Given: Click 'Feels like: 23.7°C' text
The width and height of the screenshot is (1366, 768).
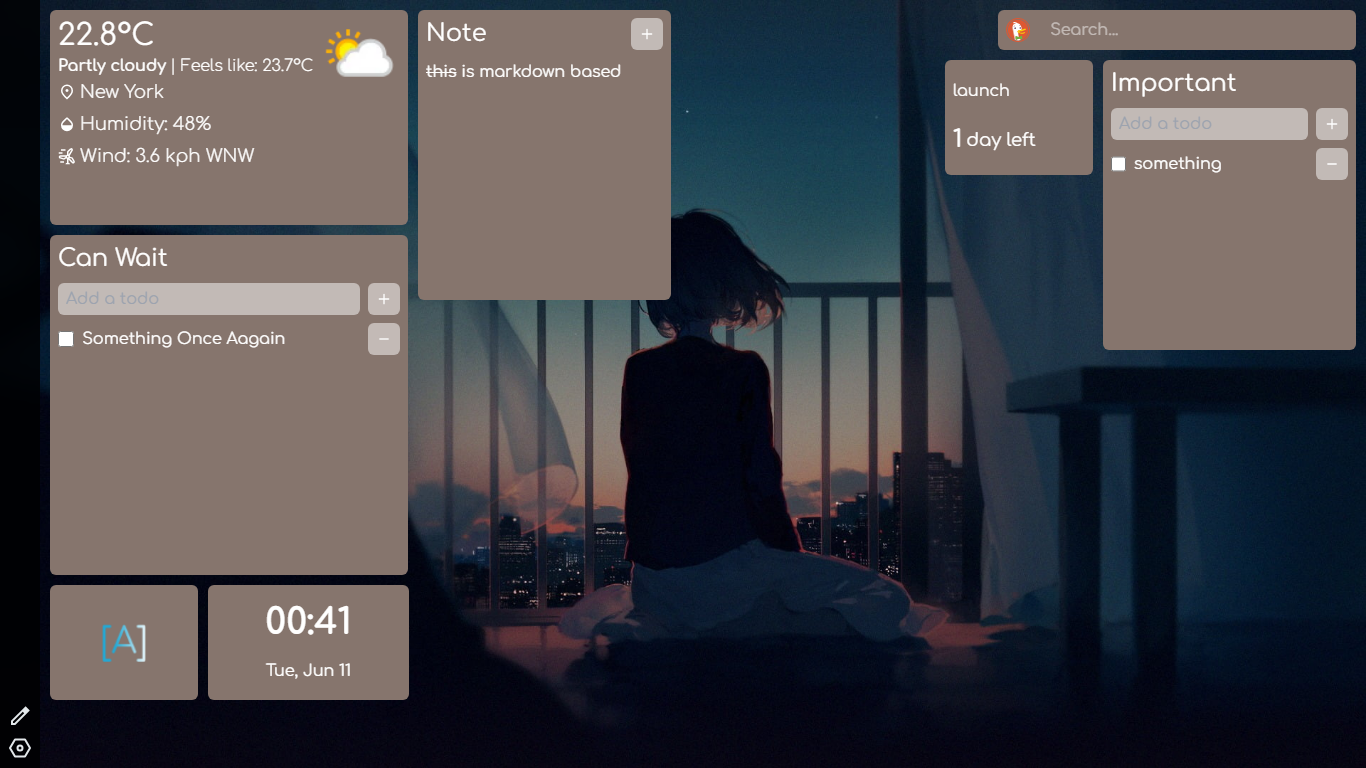Looking at the screenshot, I should pos(246,65).
